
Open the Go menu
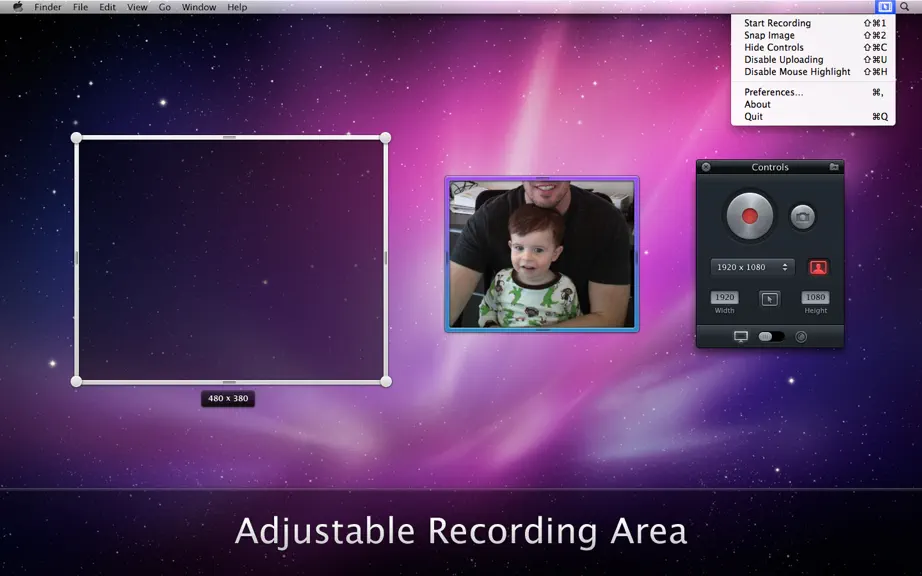[x=165, y=7]
